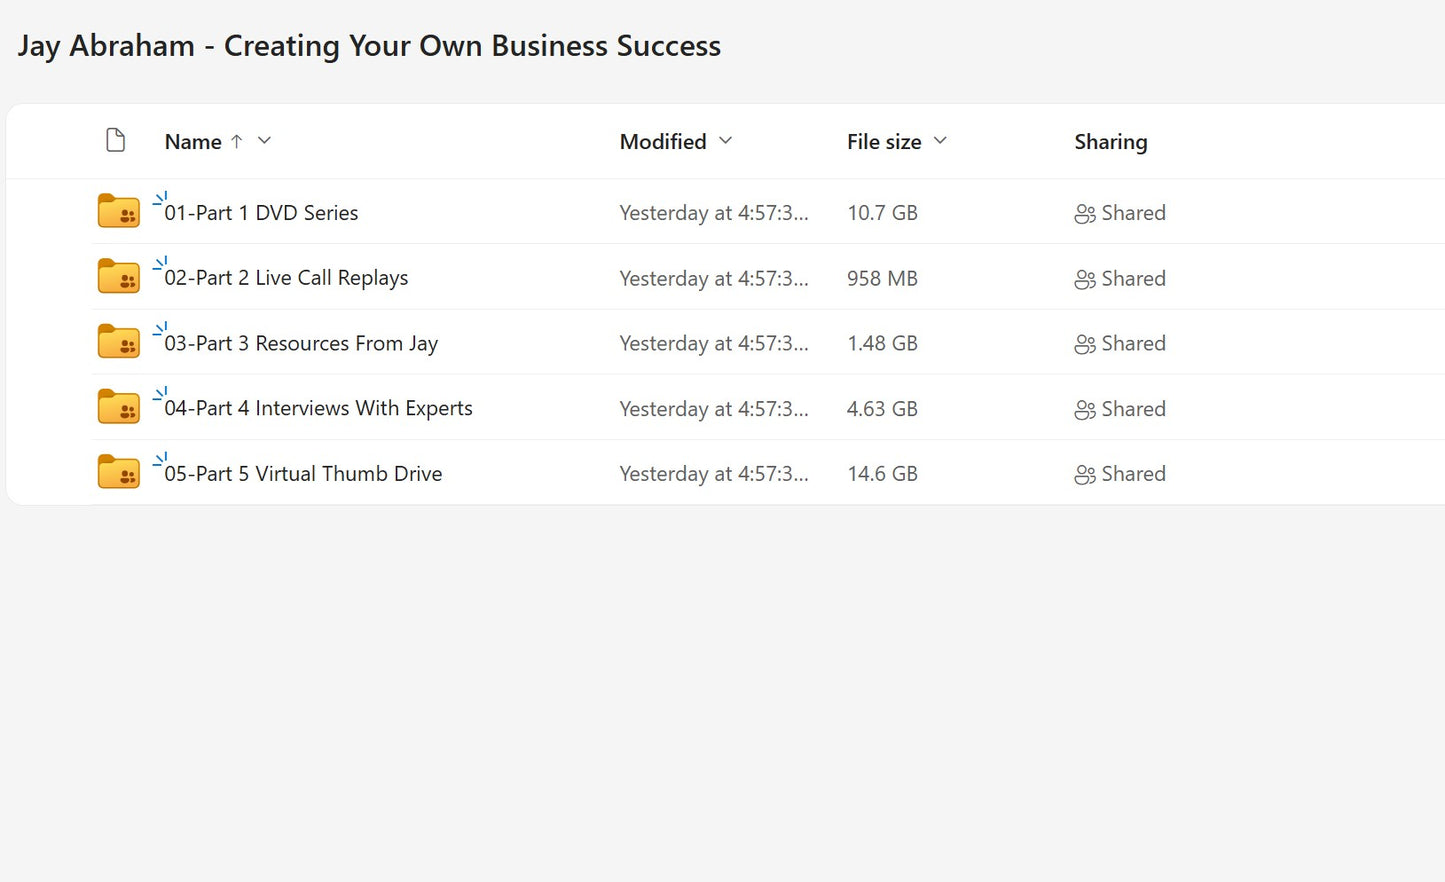The height and width of the screenshot is (882, 1445).
Task: Click Shared for 02-Part 2 Live Call Replays
Action: pyautogui.click(x=1133, y=278)
